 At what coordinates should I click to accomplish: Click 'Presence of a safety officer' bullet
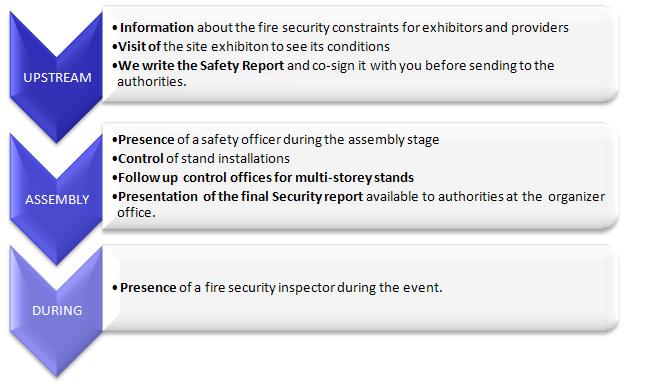coord(275,140)
